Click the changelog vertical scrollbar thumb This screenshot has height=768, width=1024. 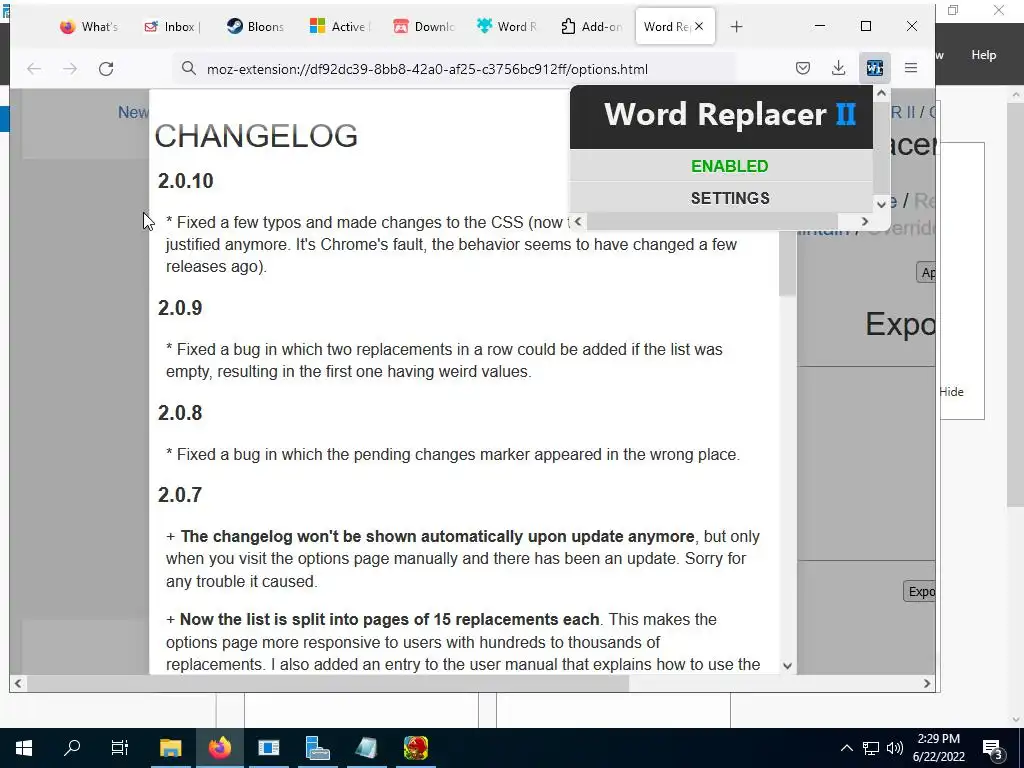787,262
